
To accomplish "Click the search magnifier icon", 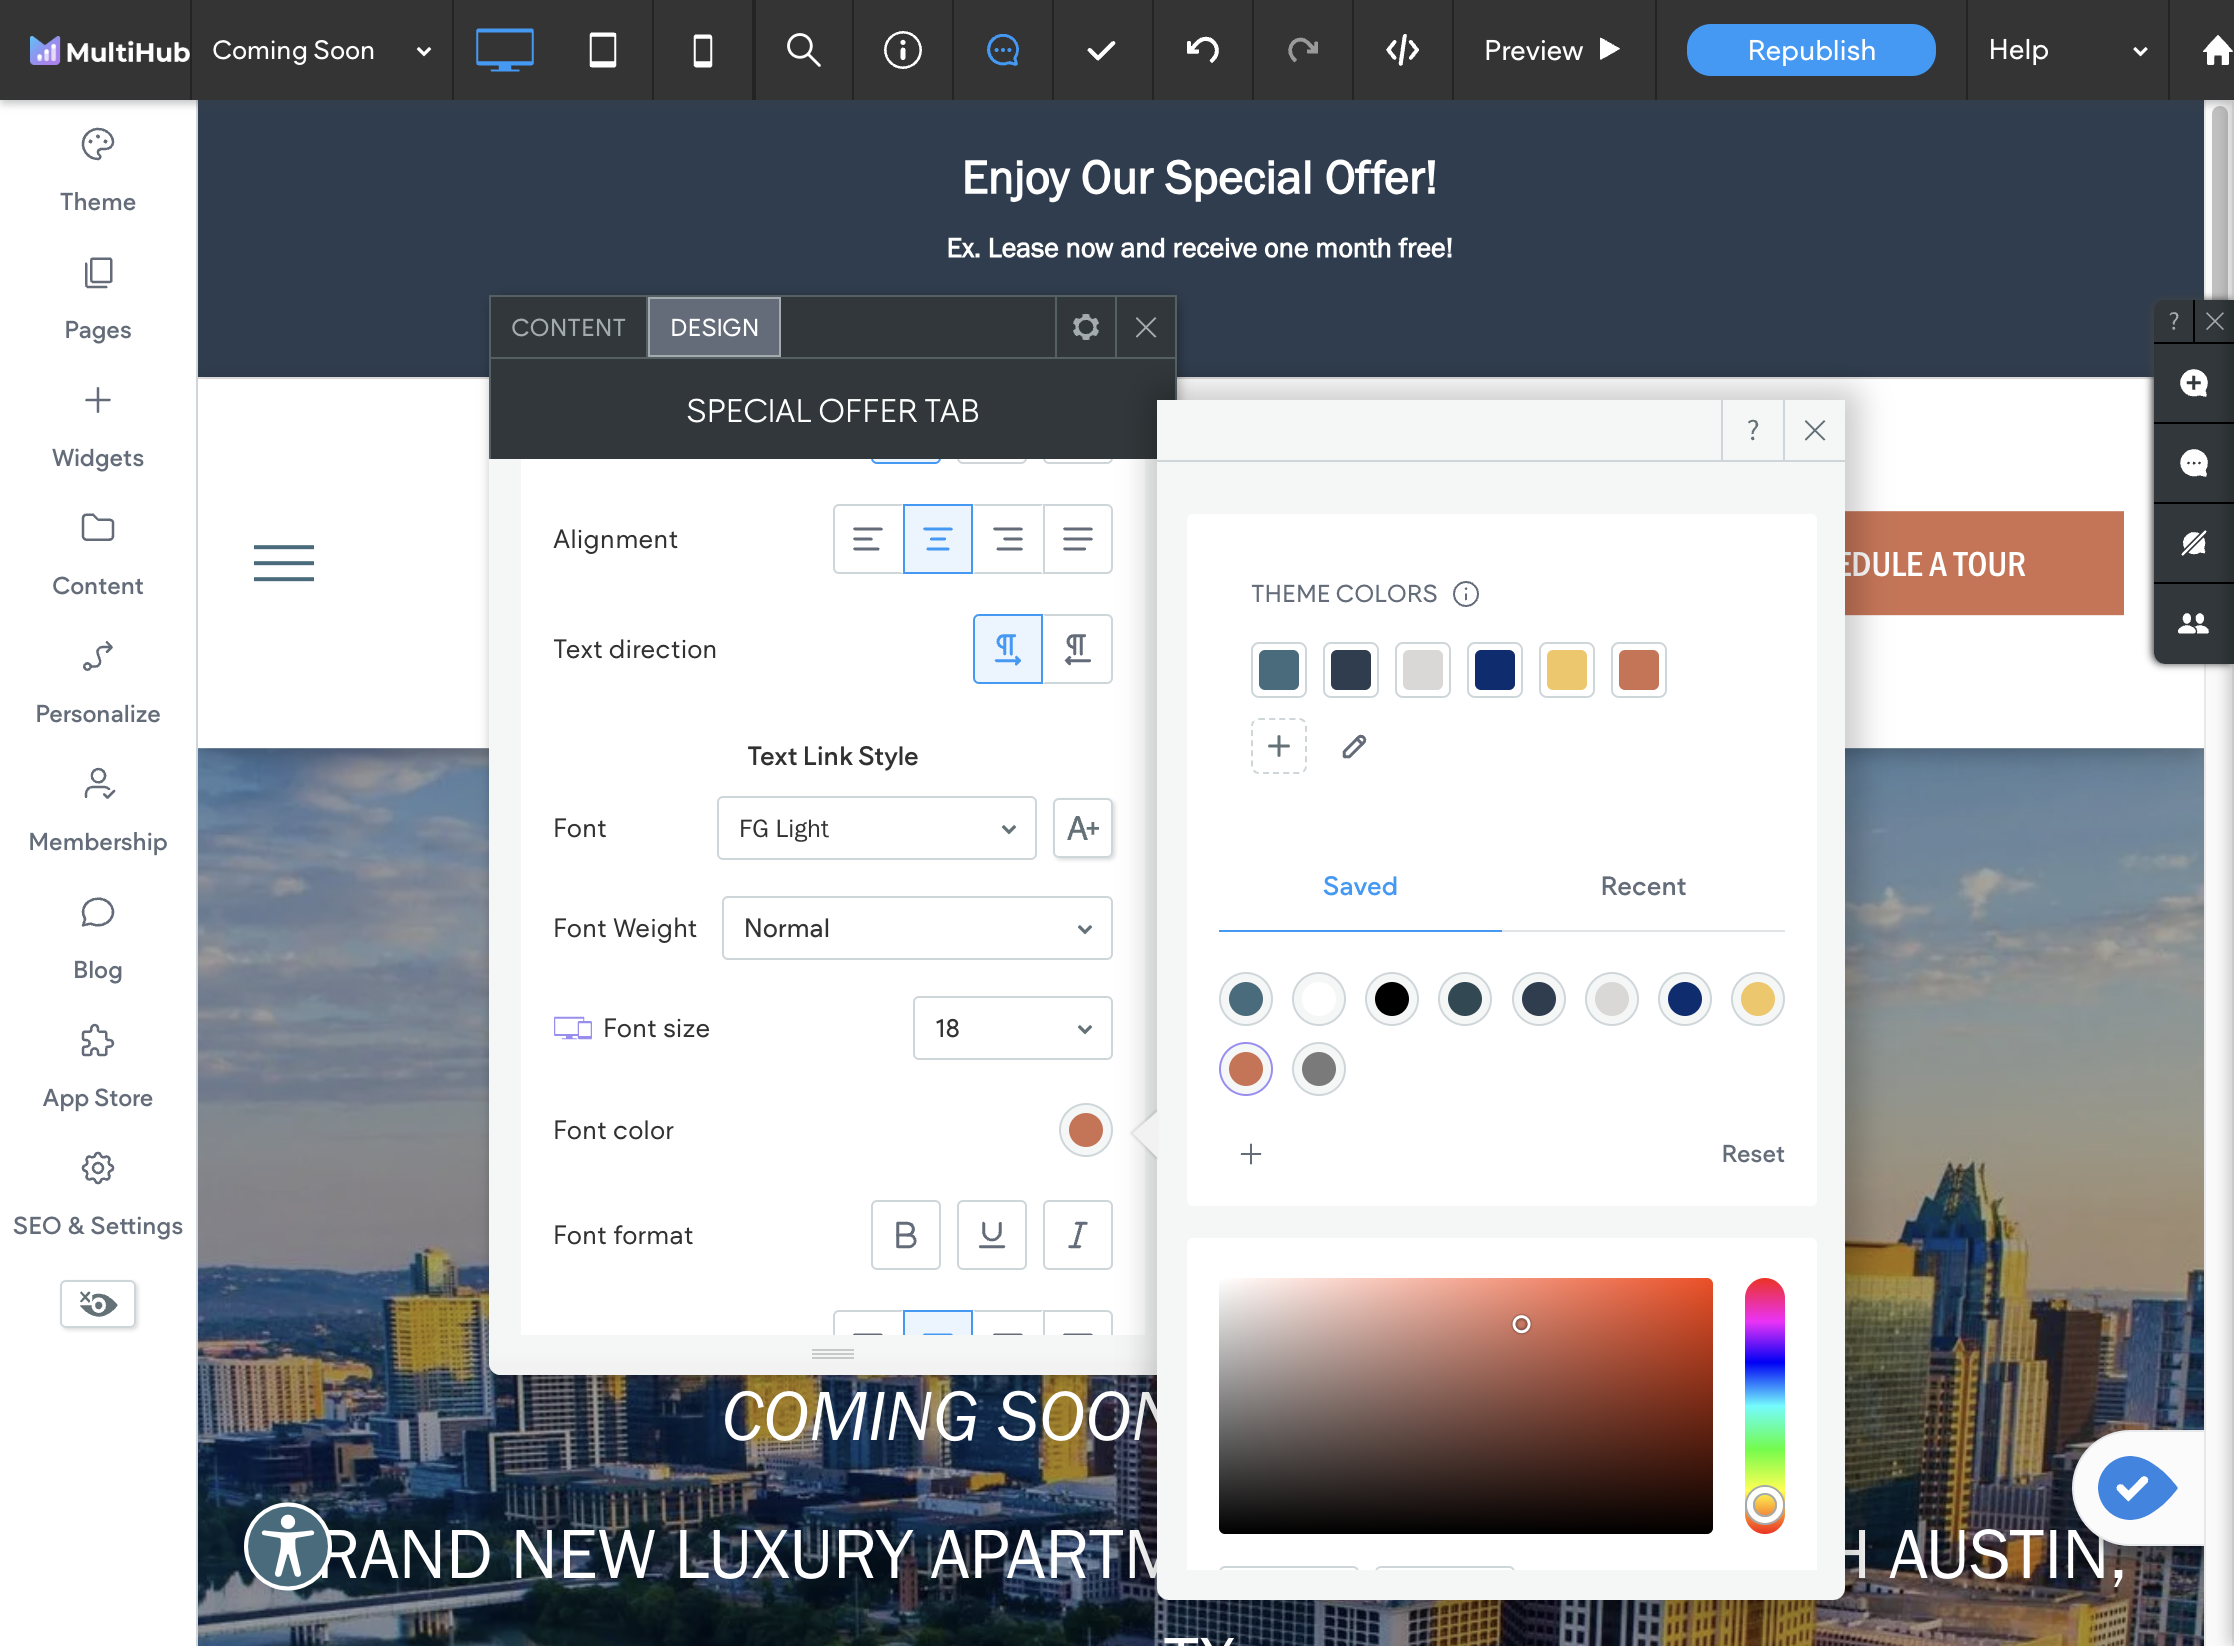I will pos(803,50).
